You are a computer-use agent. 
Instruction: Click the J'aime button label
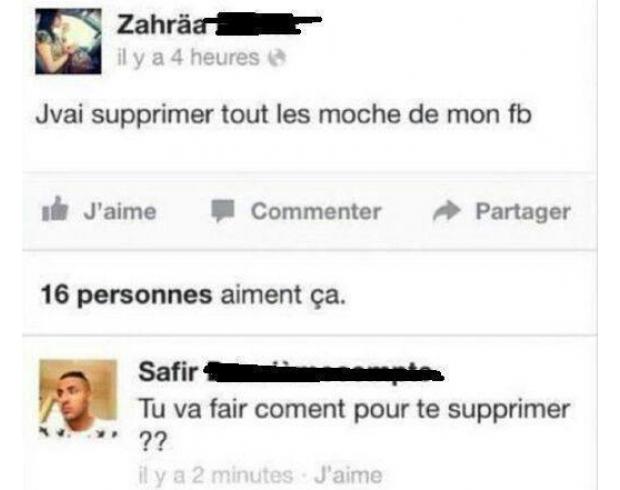coord(120,212)
